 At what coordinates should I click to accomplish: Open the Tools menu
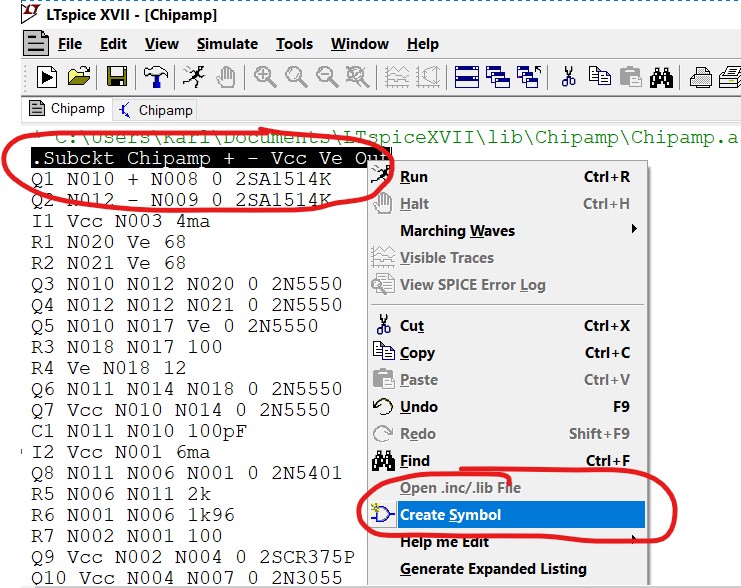[294, 44]
